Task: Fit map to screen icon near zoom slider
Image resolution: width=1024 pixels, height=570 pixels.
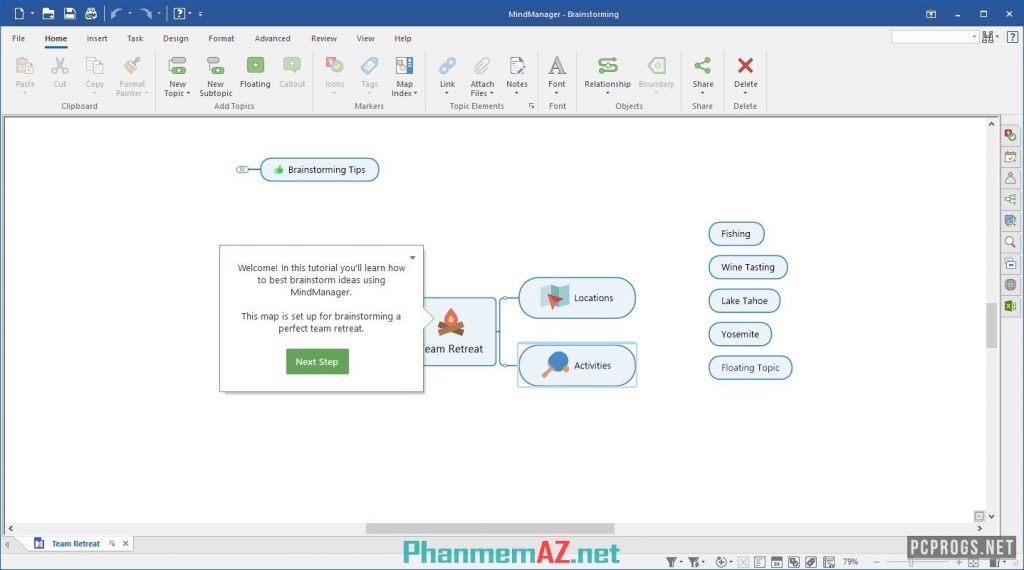Action: (x=974, y=562)
